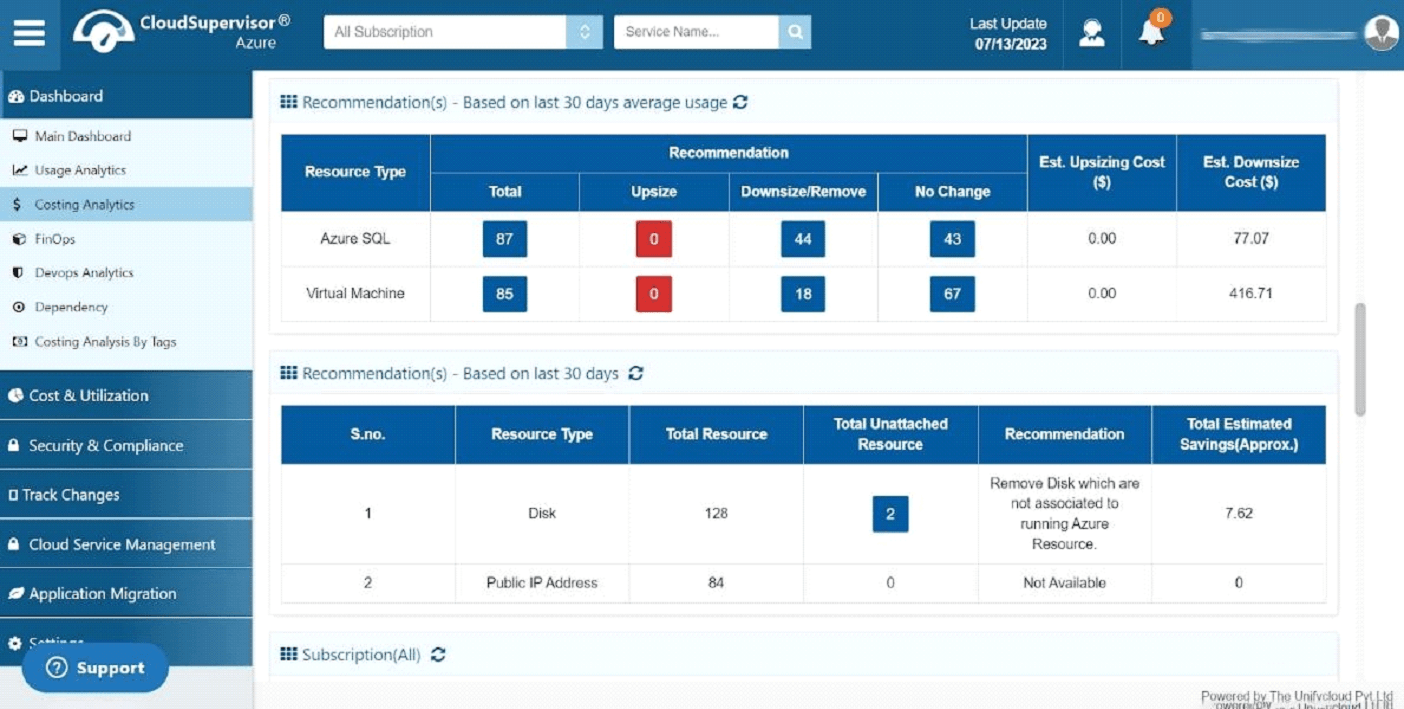Screen dimensions: 1404x709
Task: Click Virtual Machine total count 85
Action: [x=505, y=294]
